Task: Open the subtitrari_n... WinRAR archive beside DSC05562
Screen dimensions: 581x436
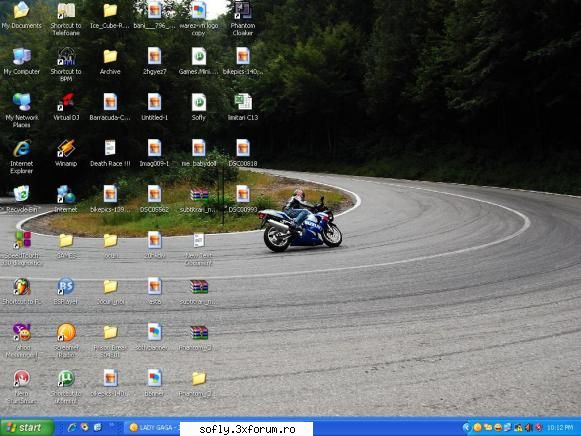Action: (x=199, y=199)
